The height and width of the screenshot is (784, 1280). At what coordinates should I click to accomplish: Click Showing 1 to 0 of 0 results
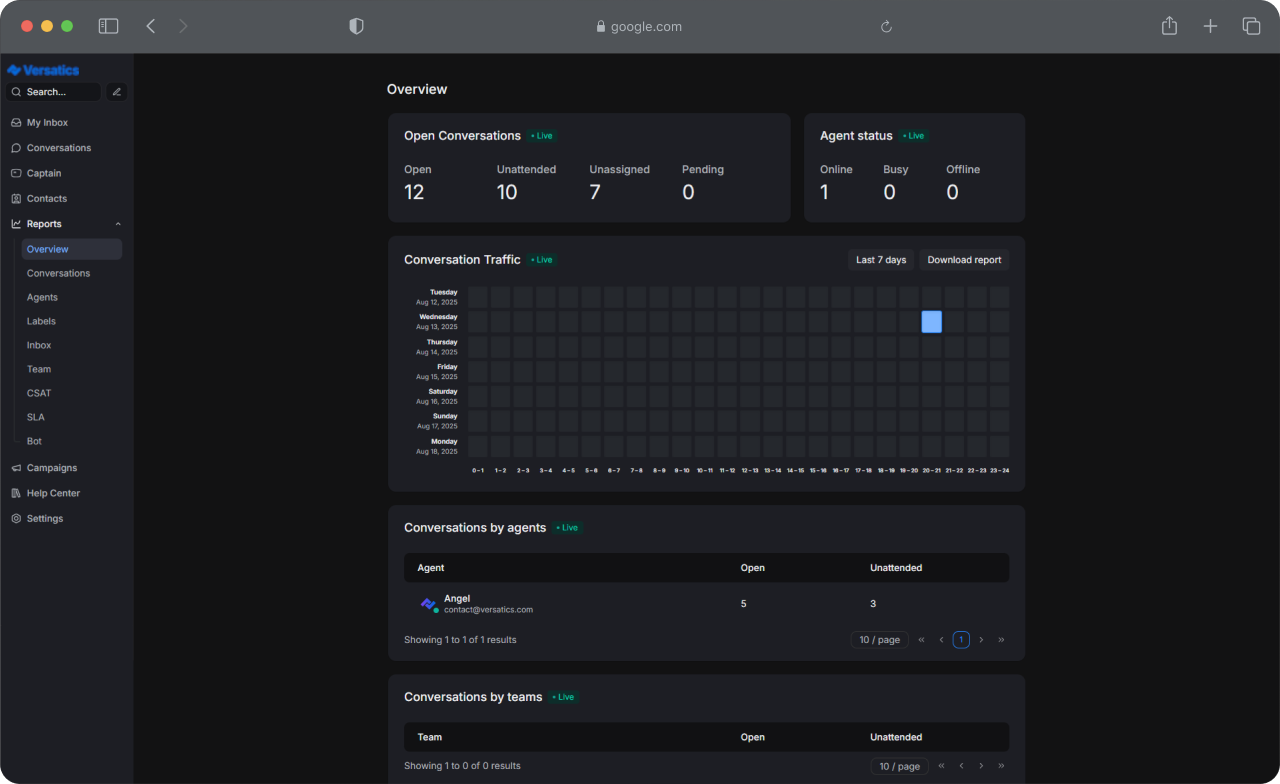(x=462, y=766)
